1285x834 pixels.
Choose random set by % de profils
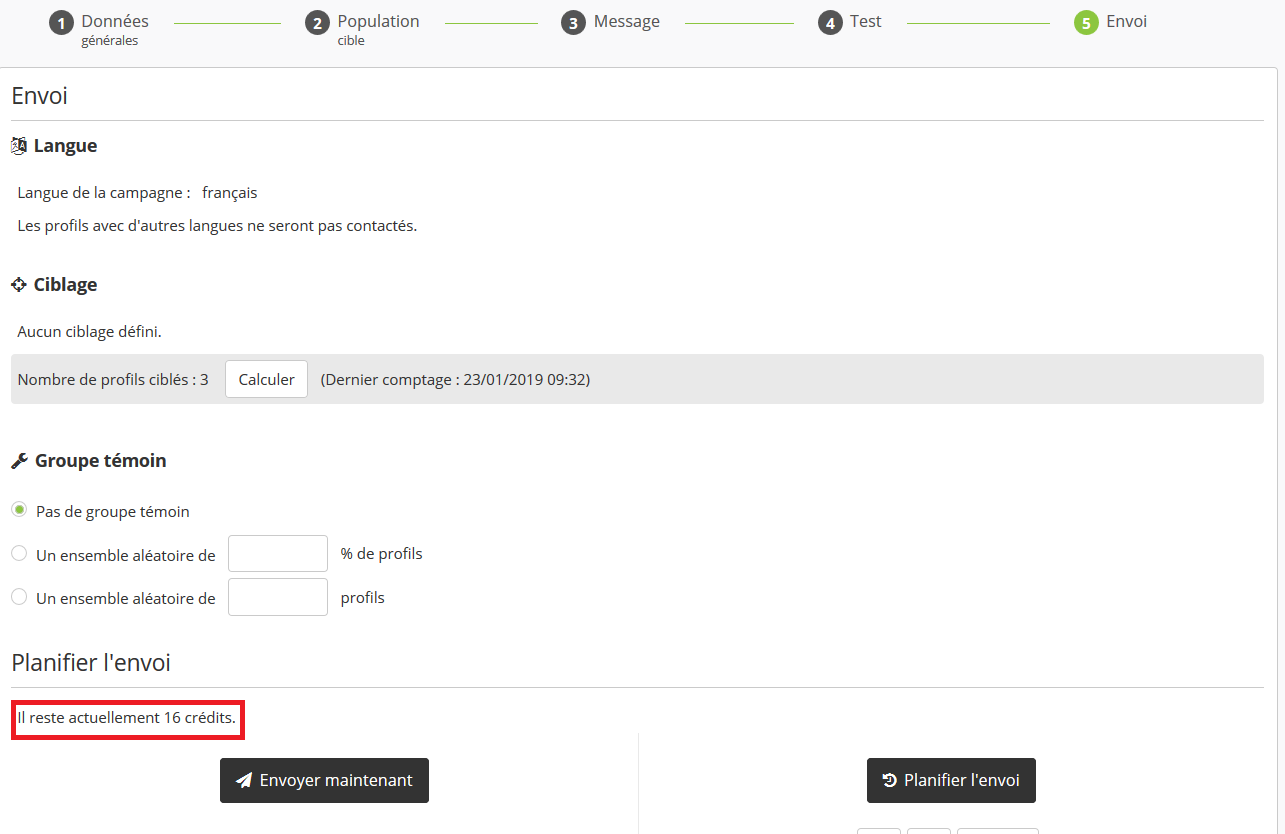(x=19, y=553)
